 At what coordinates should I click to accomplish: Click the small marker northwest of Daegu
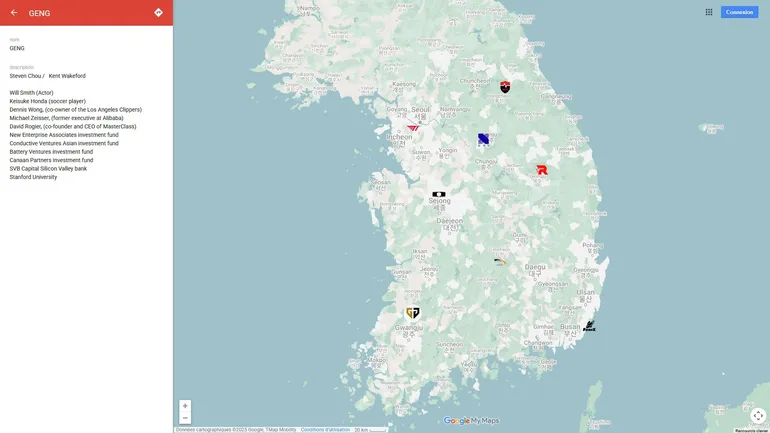(x=499, y=261)
